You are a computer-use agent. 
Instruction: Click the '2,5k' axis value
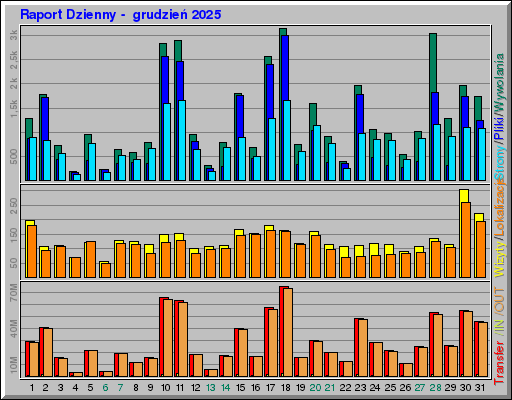click(x=14, y=60)
